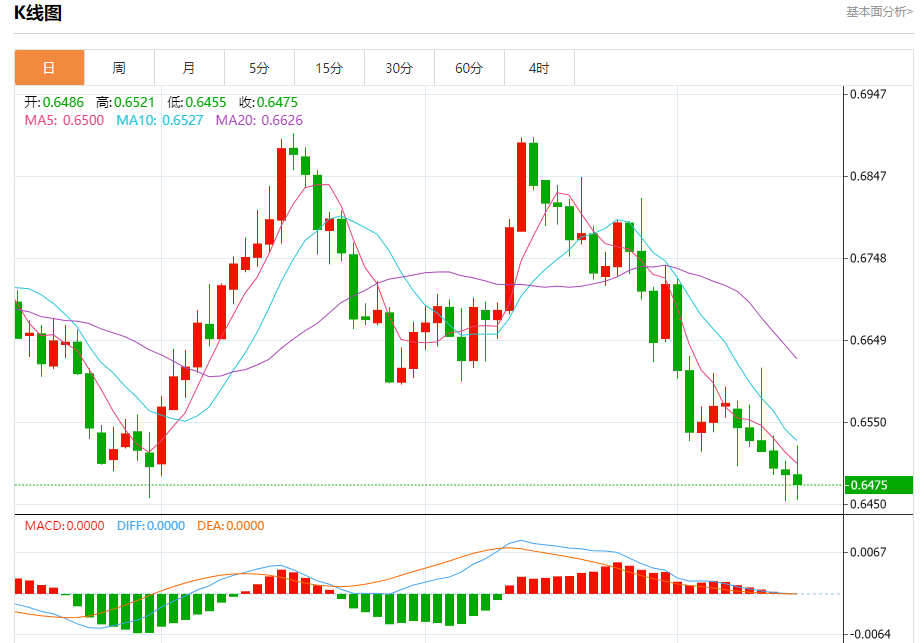This screenshot has width=924, height=643.
Task: Click the K线图 heading
Action: point(38,12)
